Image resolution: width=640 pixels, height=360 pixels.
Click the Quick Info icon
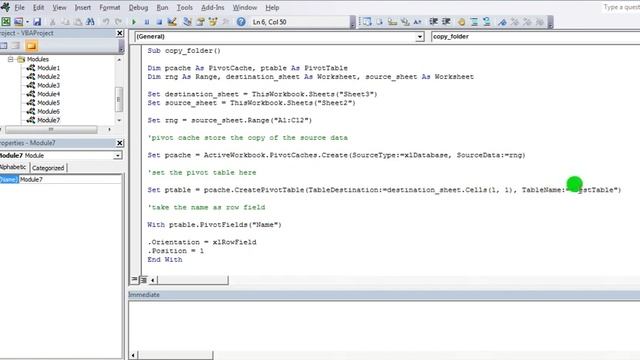pos(392,22)
